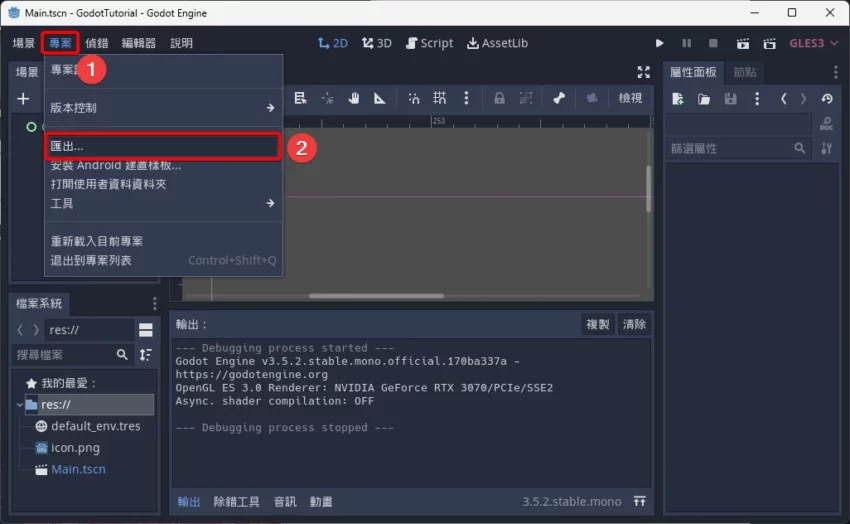Open inspector dock options menu
Image resolution: width=850 pixels, height=524 pixels.
coord(835,72)
